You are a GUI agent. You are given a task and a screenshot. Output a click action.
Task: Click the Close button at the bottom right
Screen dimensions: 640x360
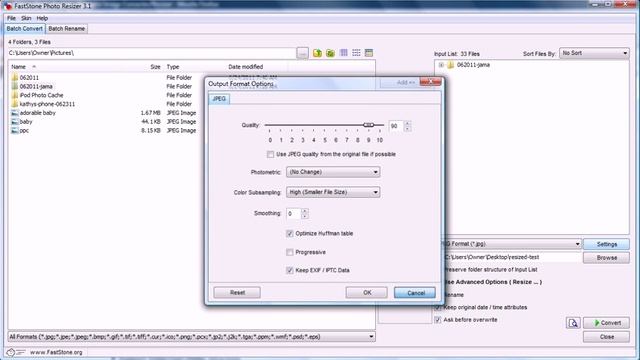pos(607,337)
